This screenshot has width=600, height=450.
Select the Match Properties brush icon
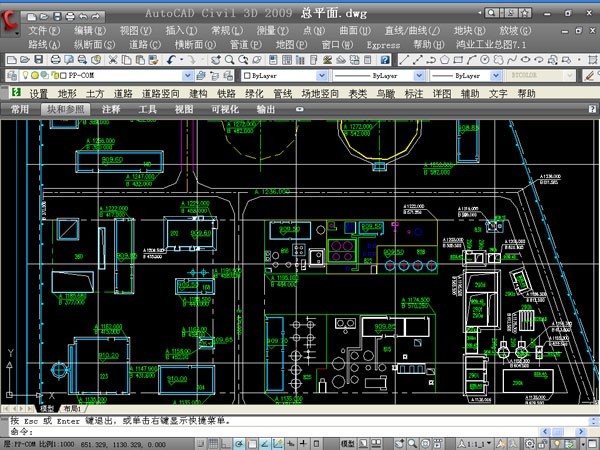click(153, 60)
